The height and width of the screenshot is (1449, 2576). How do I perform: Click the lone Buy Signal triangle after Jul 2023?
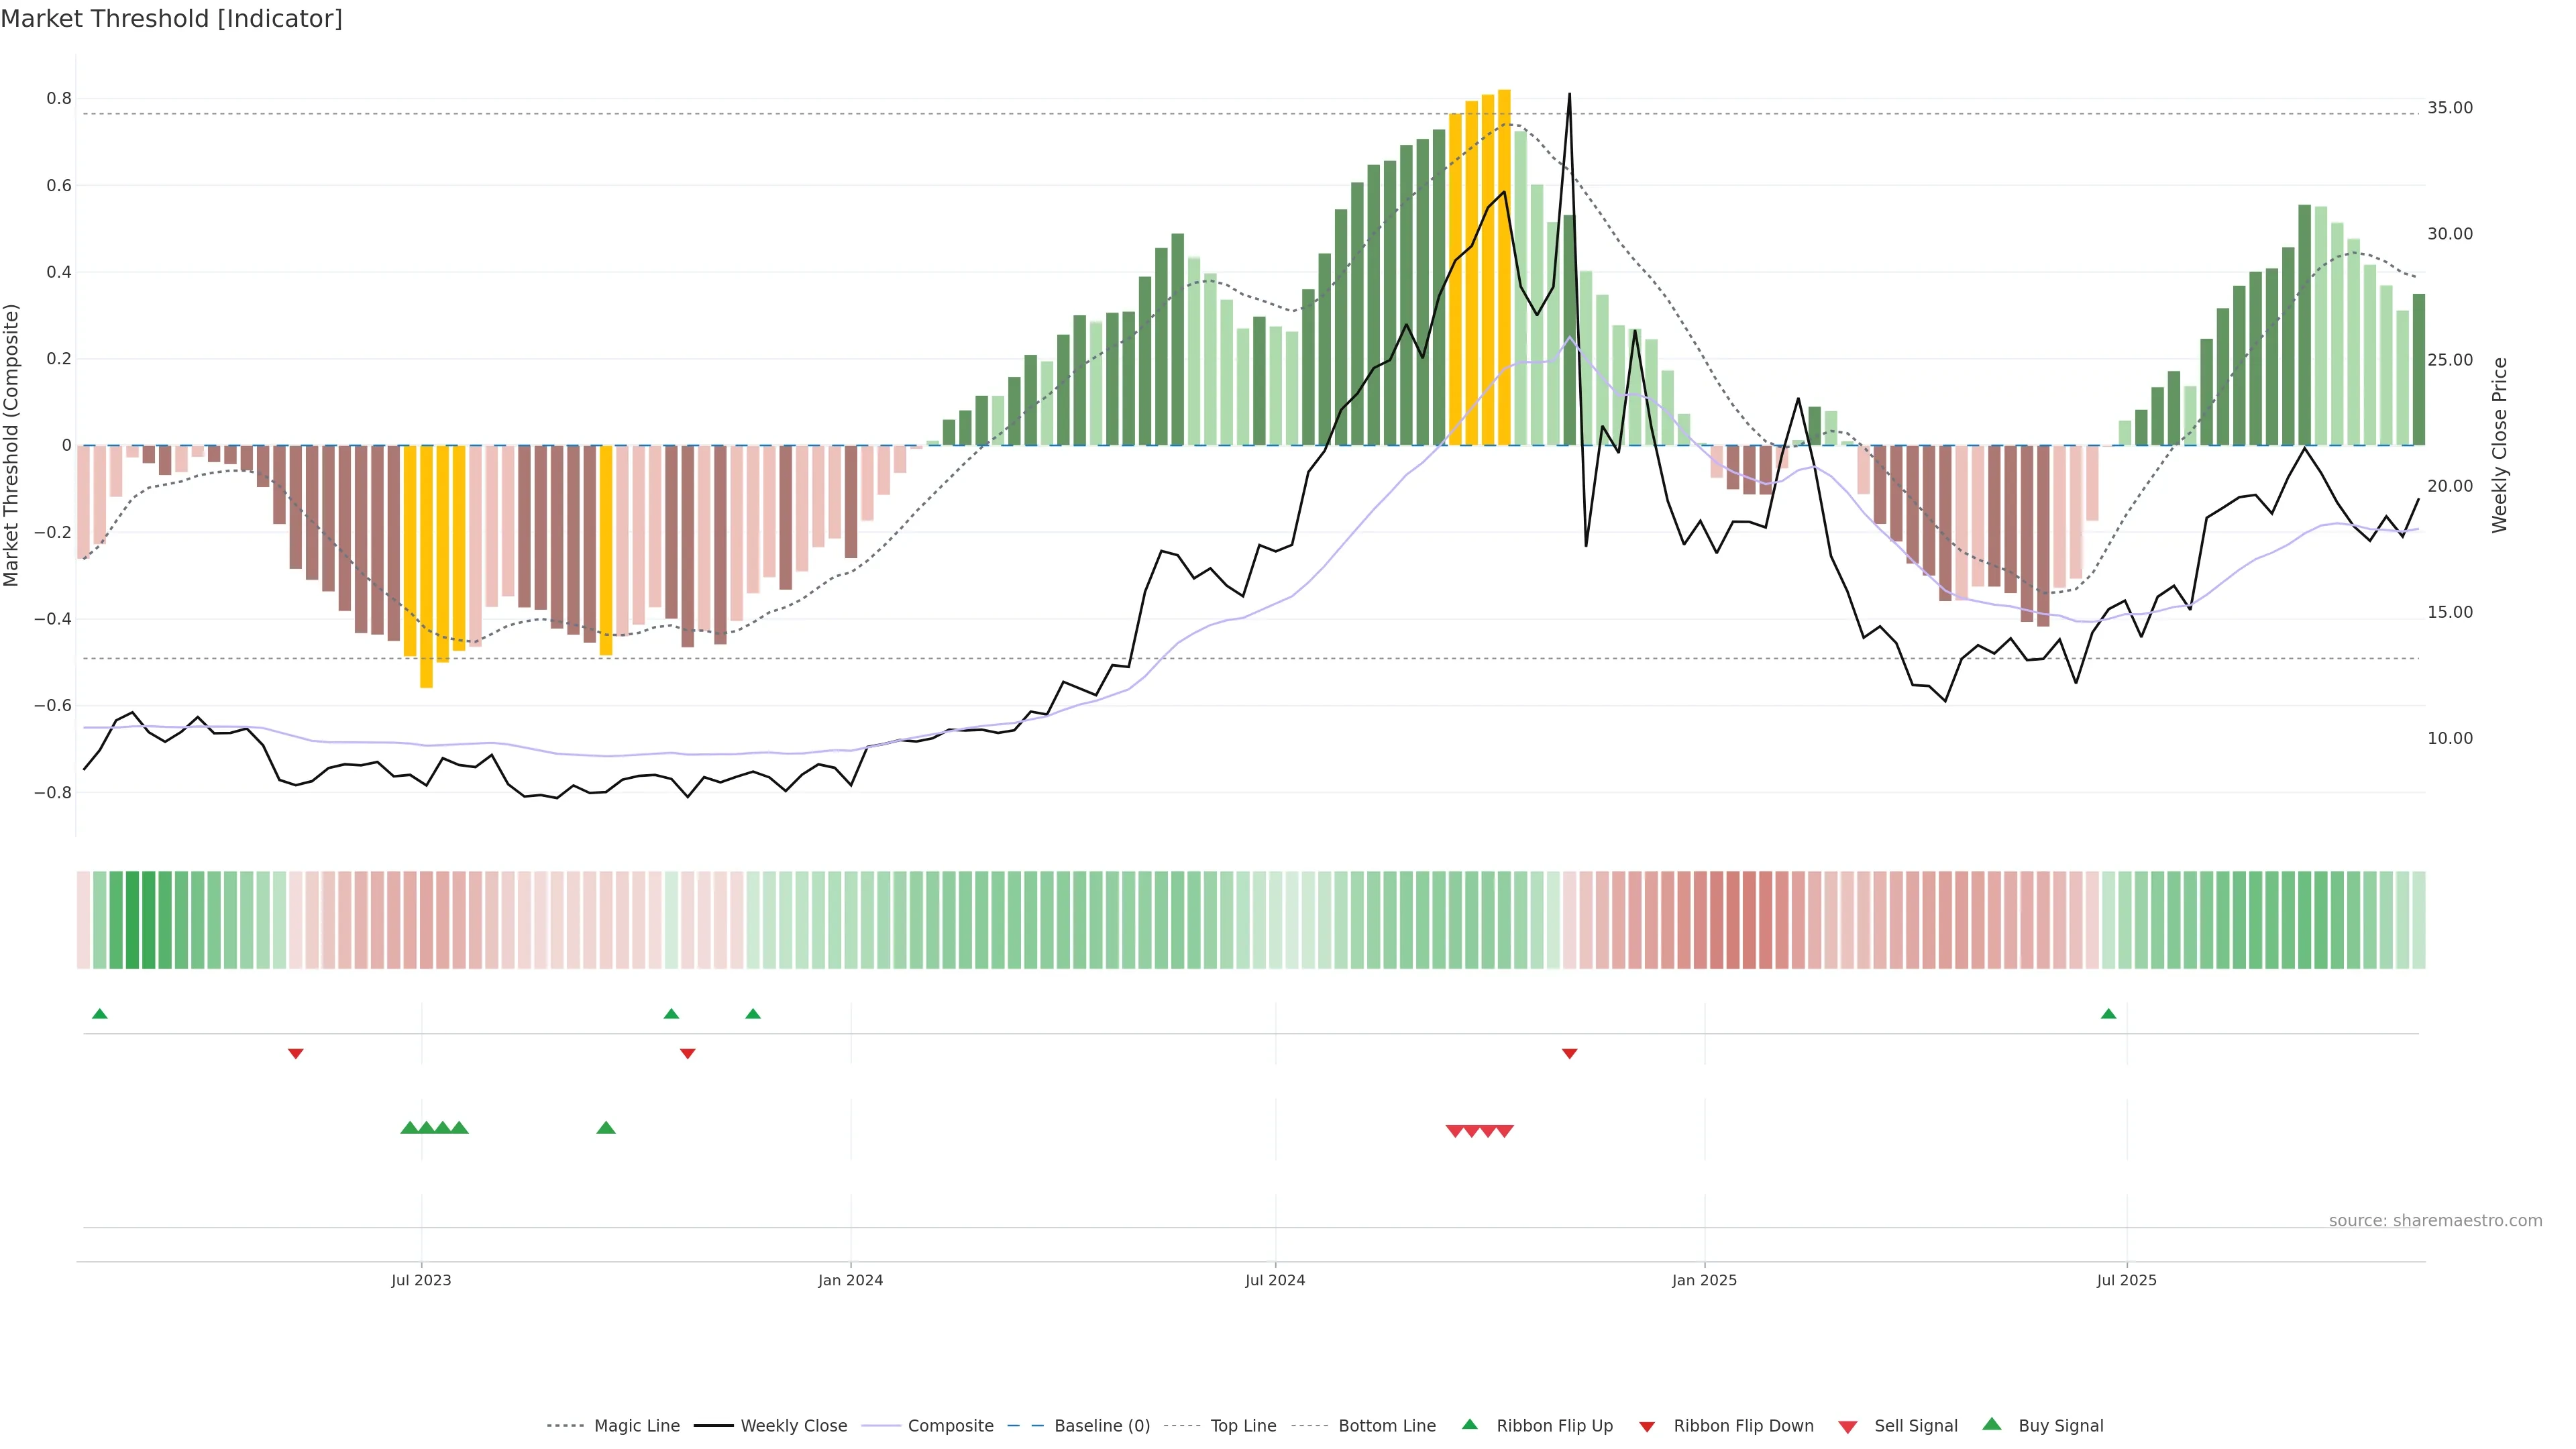point(605,1128)
